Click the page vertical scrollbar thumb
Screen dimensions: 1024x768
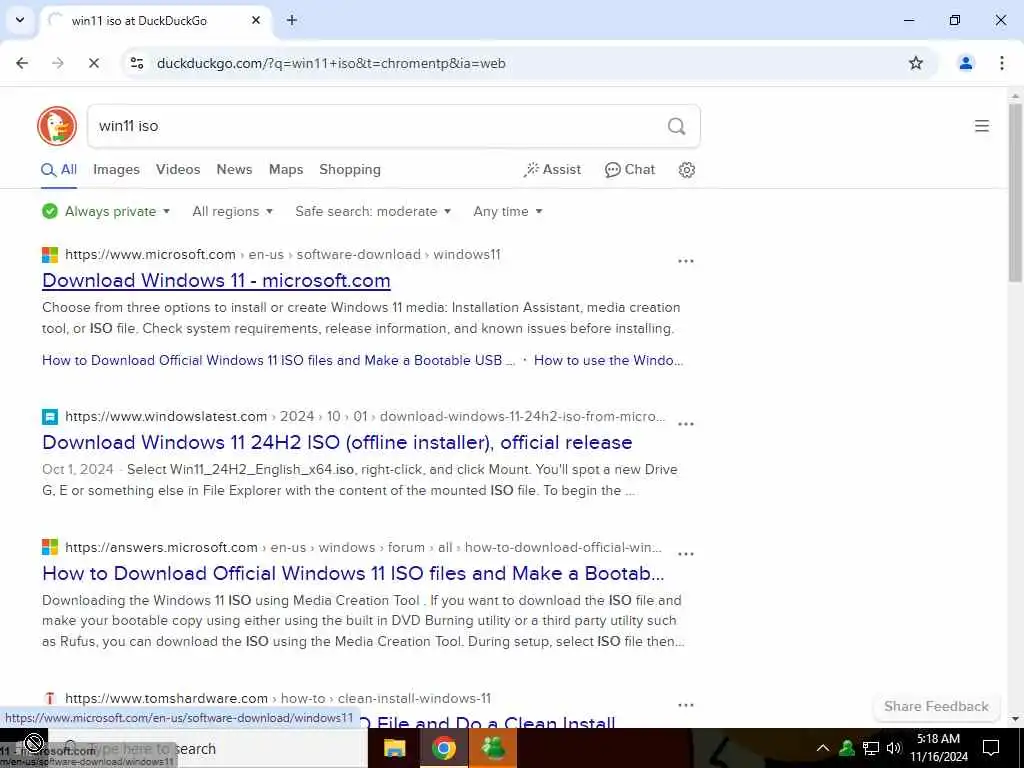(1015, 193)
